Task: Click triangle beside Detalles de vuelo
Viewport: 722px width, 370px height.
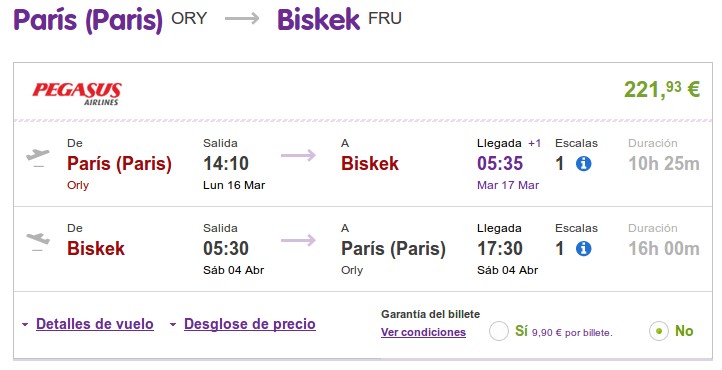Action: point(25,324)
